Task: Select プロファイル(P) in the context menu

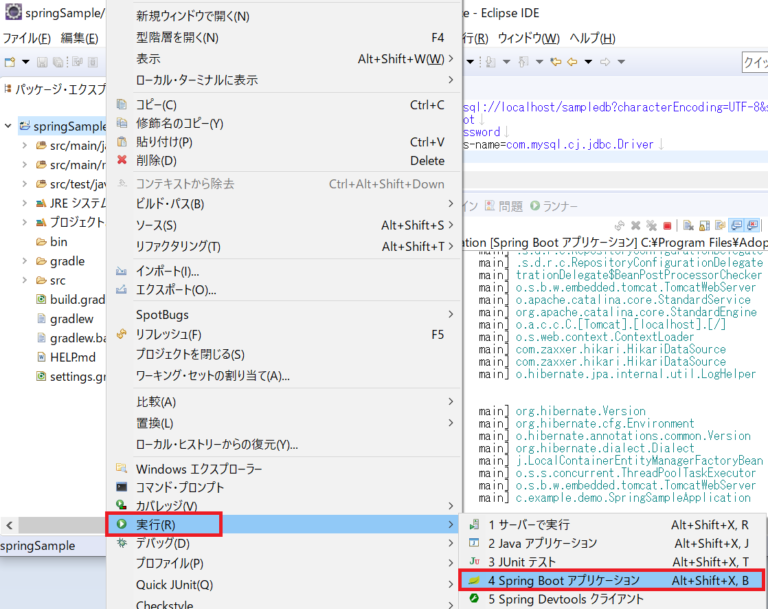Action: [x=284, y=563]
